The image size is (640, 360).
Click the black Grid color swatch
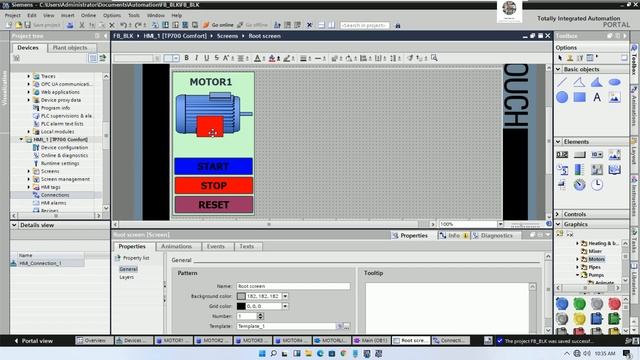tap(241, 306)
